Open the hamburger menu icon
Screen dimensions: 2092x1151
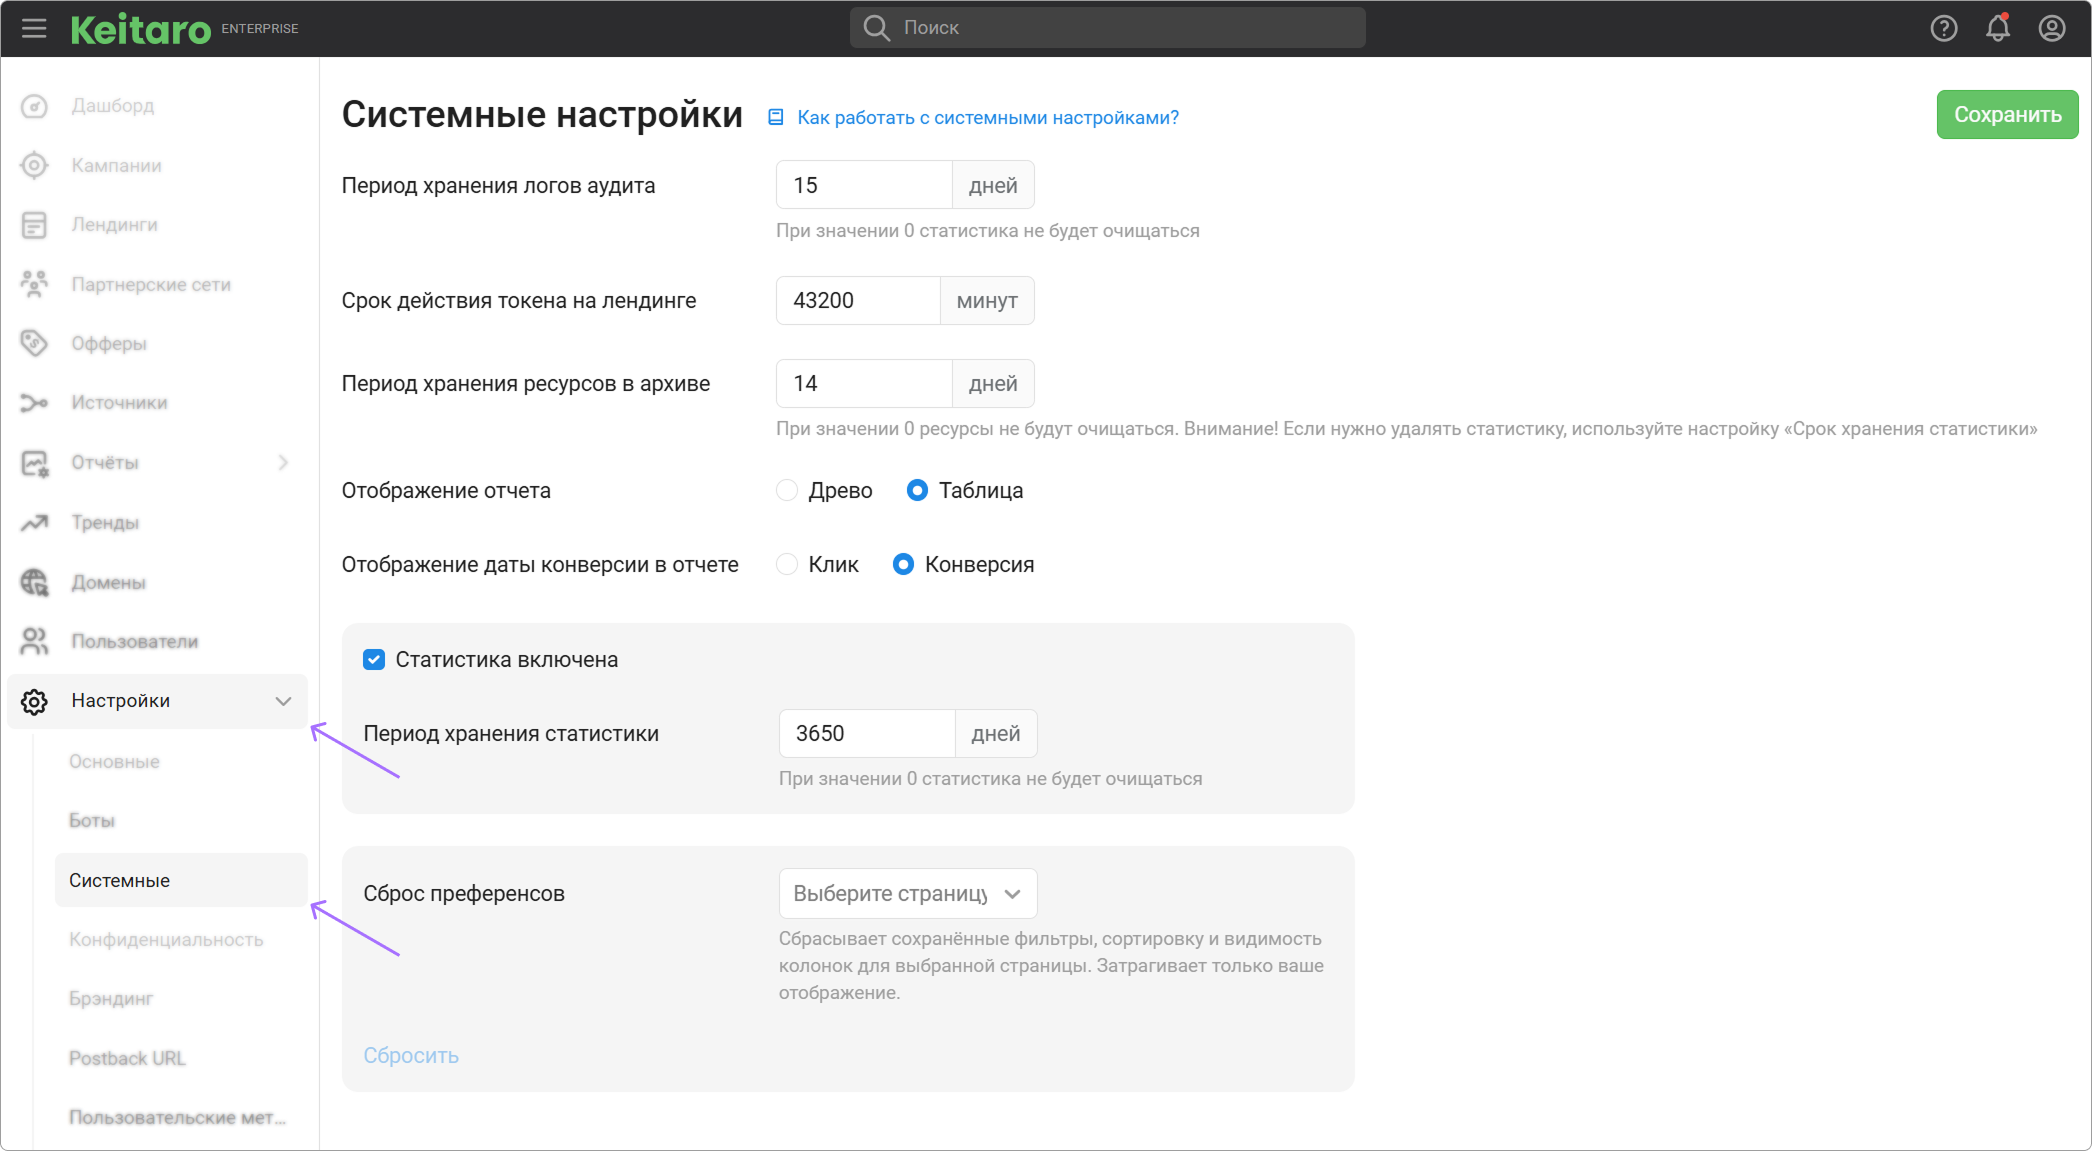point(34,28)
